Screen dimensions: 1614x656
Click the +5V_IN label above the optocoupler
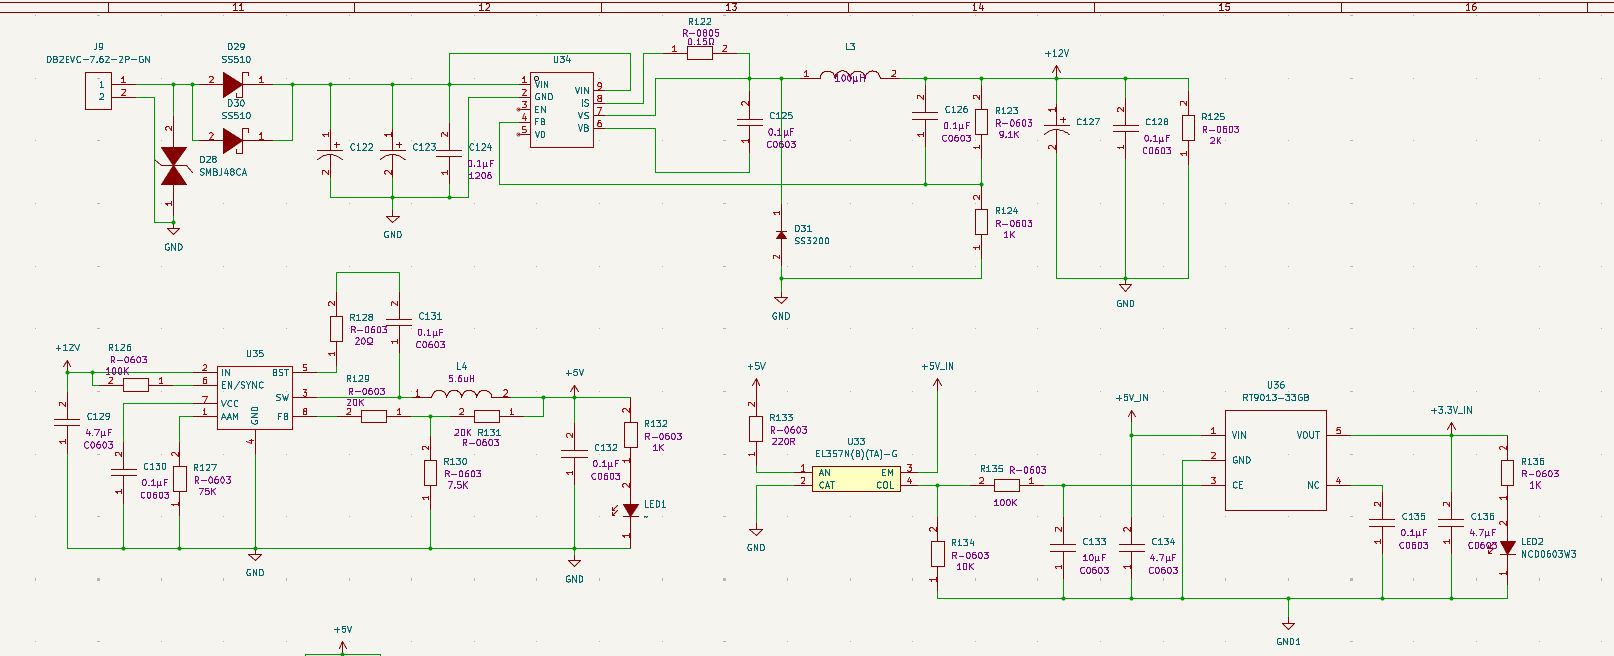(937, 367)
